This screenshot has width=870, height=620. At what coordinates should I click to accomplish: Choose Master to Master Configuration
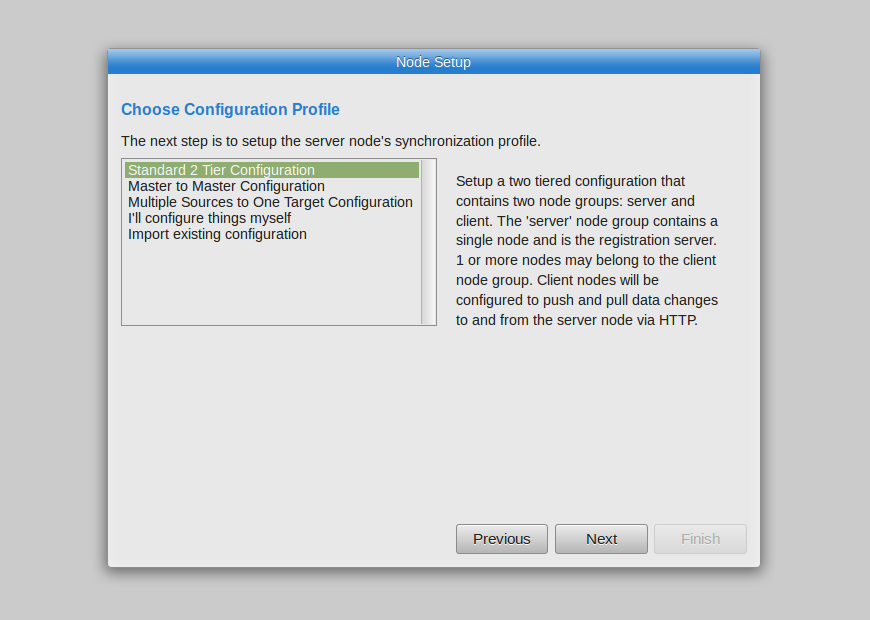pos(272,186)
